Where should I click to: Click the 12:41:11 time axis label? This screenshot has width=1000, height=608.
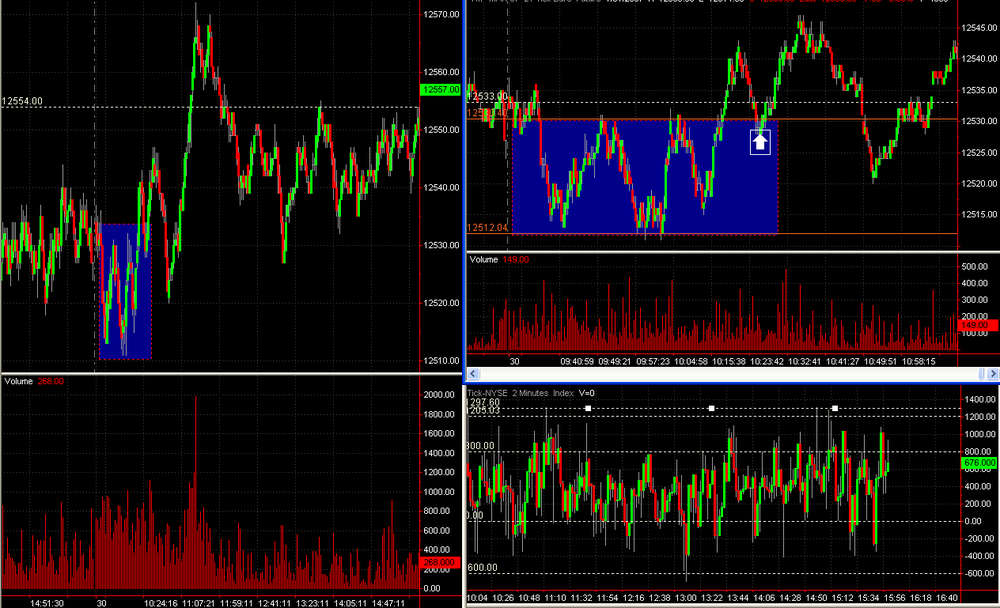click(275, 603)
